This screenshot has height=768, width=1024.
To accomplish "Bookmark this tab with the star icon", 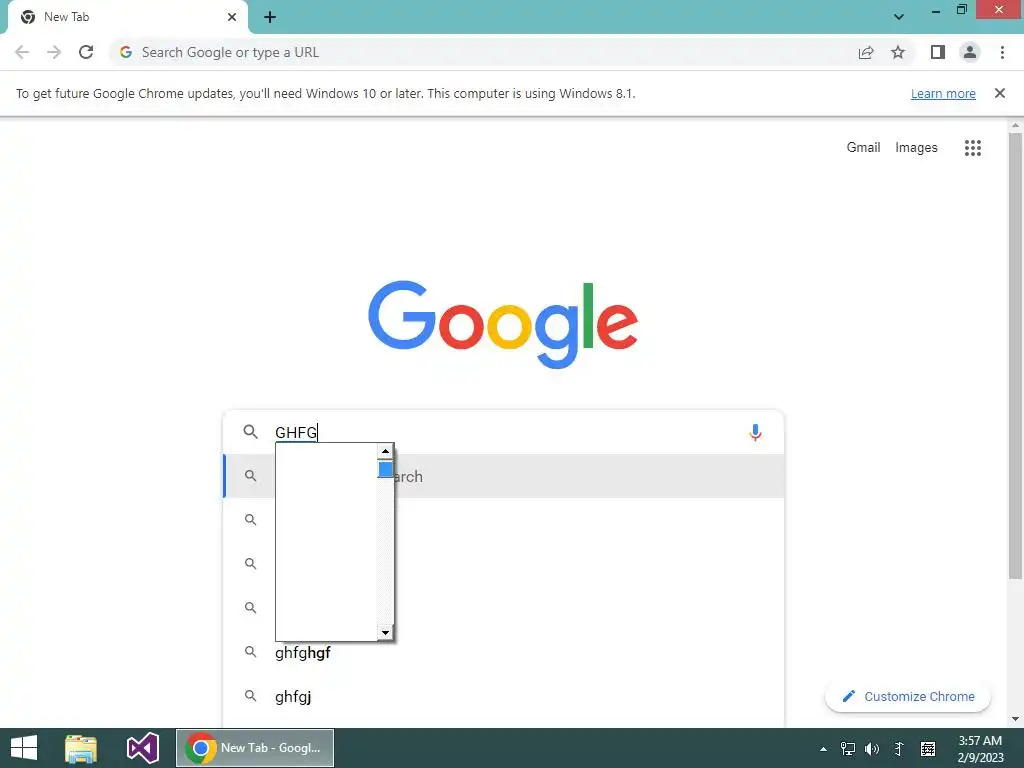I will pos(898,52).
